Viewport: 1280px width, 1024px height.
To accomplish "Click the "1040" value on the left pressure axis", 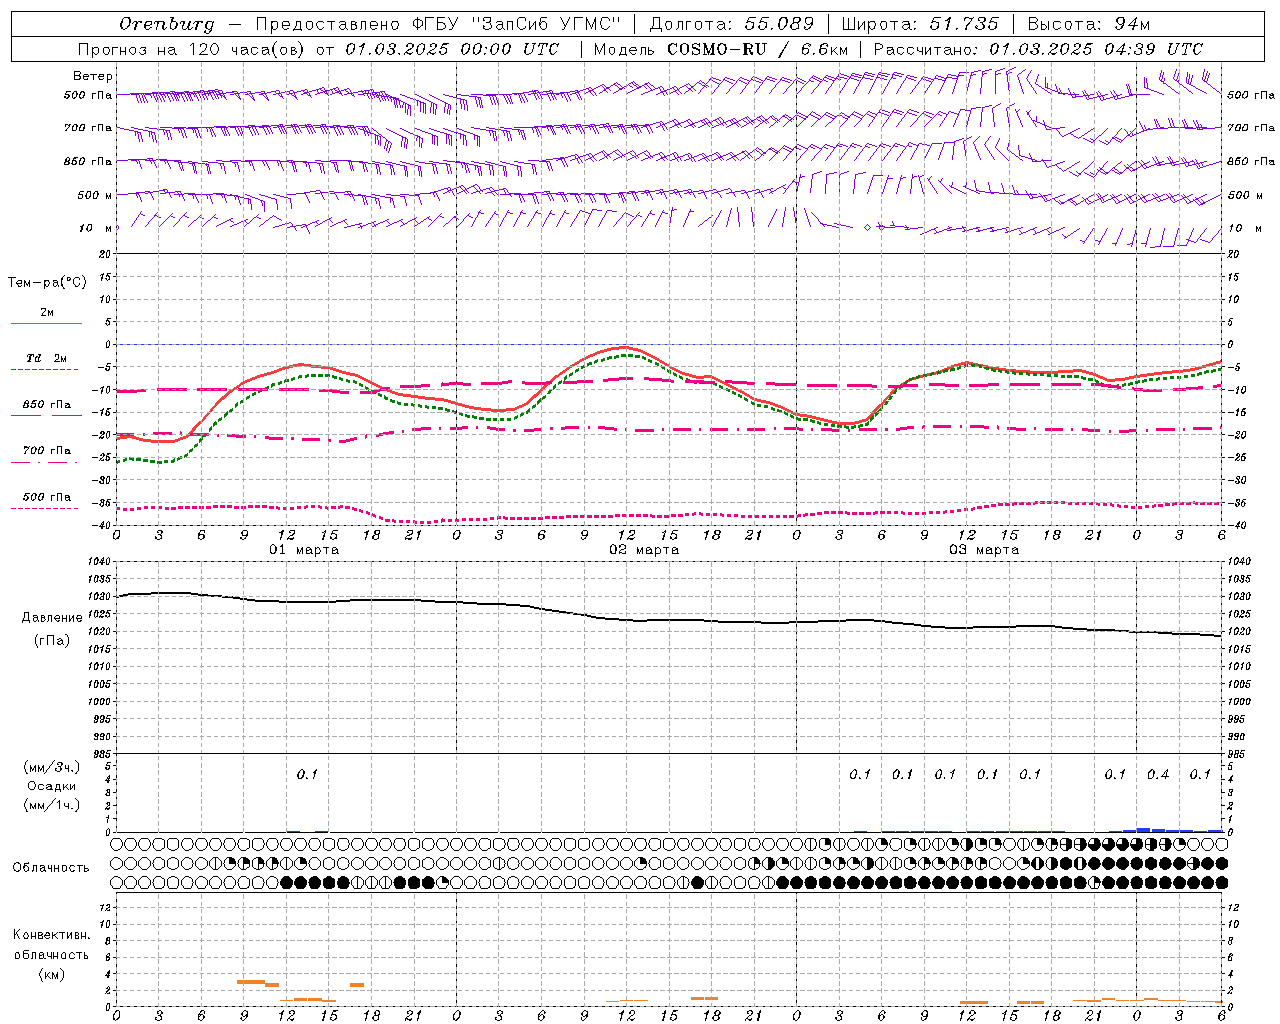I will click(97, 562).
